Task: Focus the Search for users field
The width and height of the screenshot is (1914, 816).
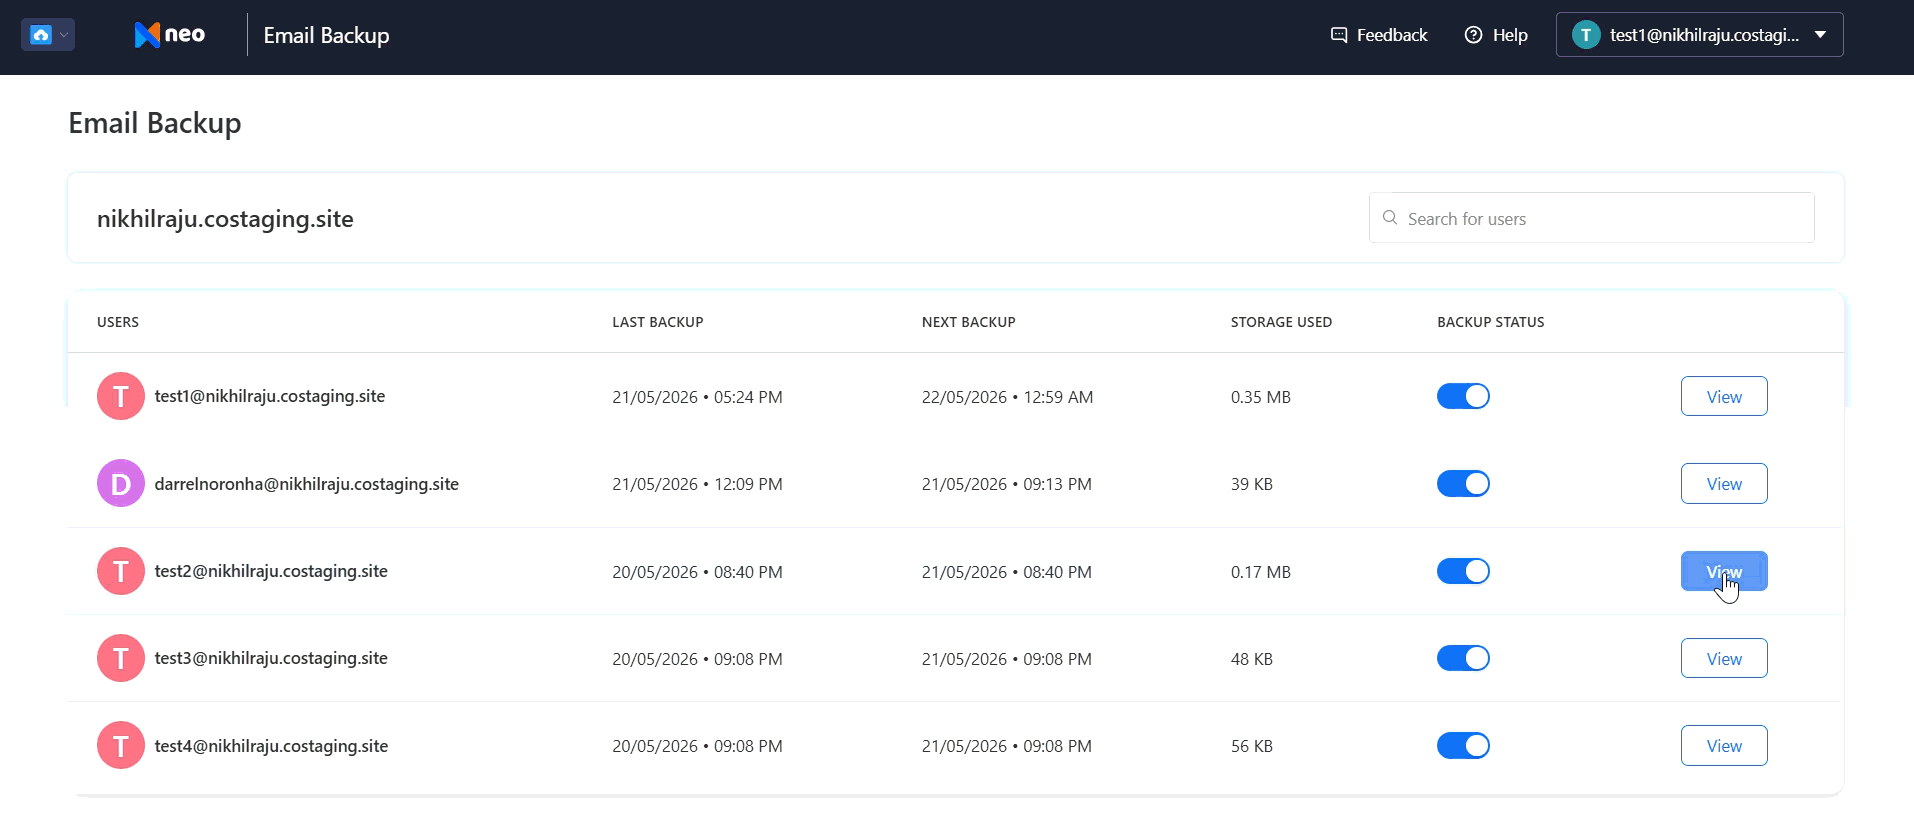Action: pos(1591,218)
